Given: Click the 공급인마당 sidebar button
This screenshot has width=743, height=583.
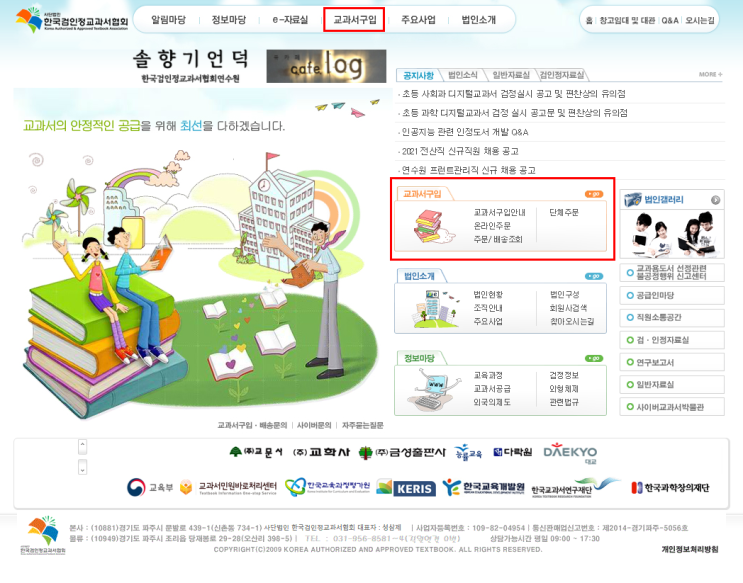Looking at the screenshot, I should click(x=672, y=295).
